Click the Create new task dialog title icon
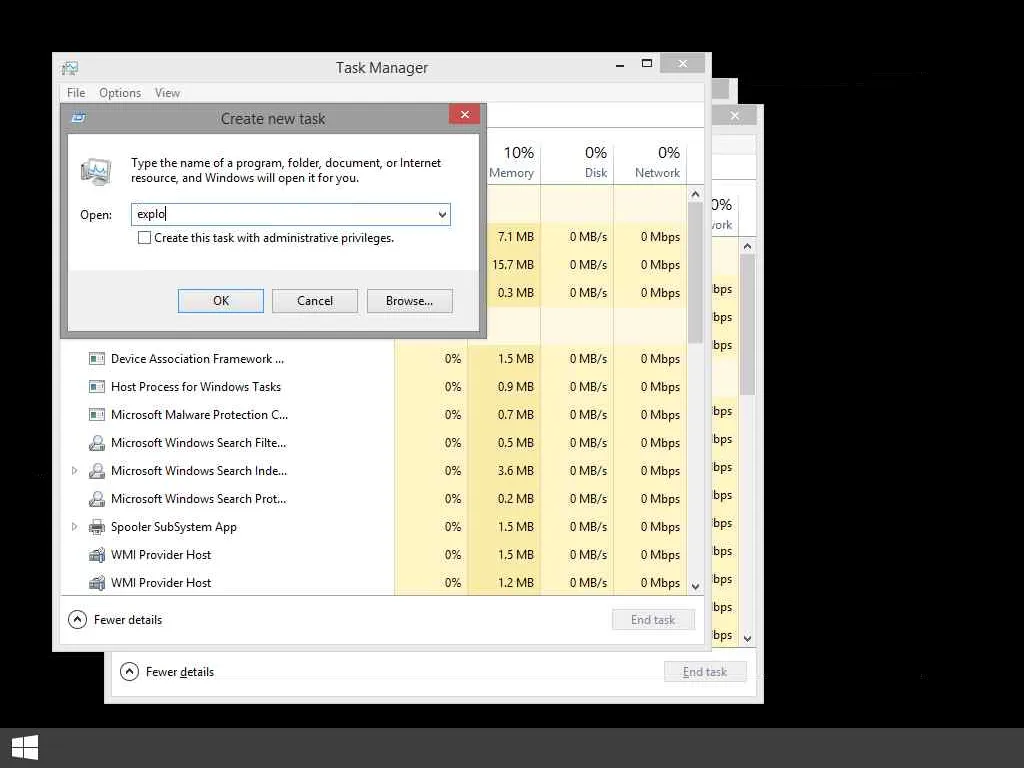This screenshot has width=1024, height=768. click(79, 118)
